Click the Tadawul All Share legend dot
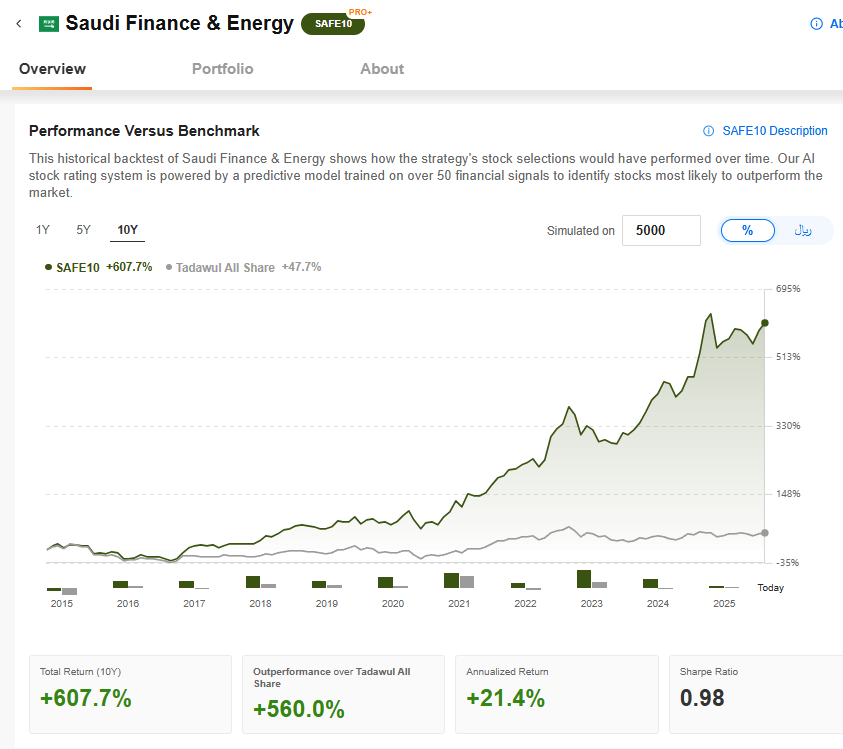 tap(169, 267)
